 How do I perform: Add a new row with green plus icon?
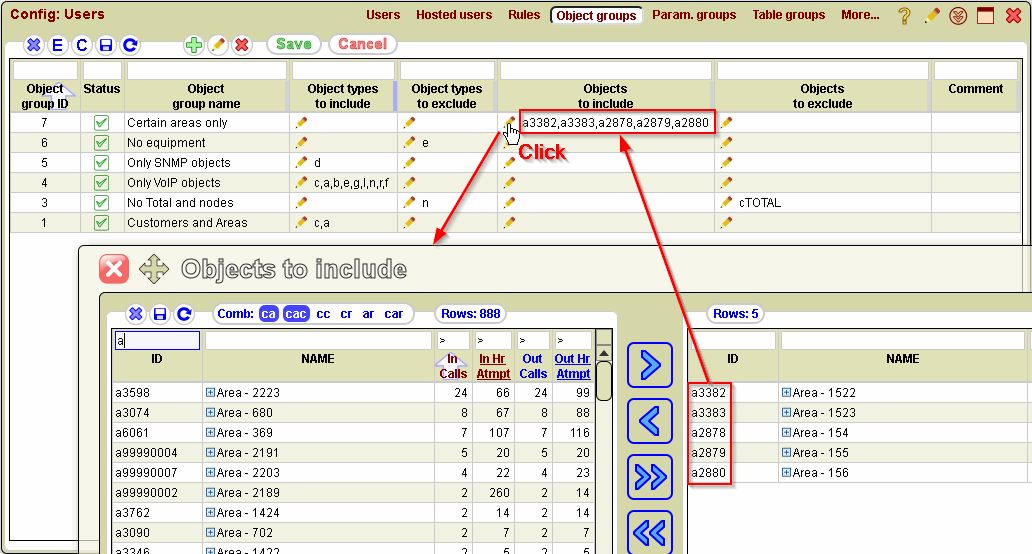[x=194, y=45]
